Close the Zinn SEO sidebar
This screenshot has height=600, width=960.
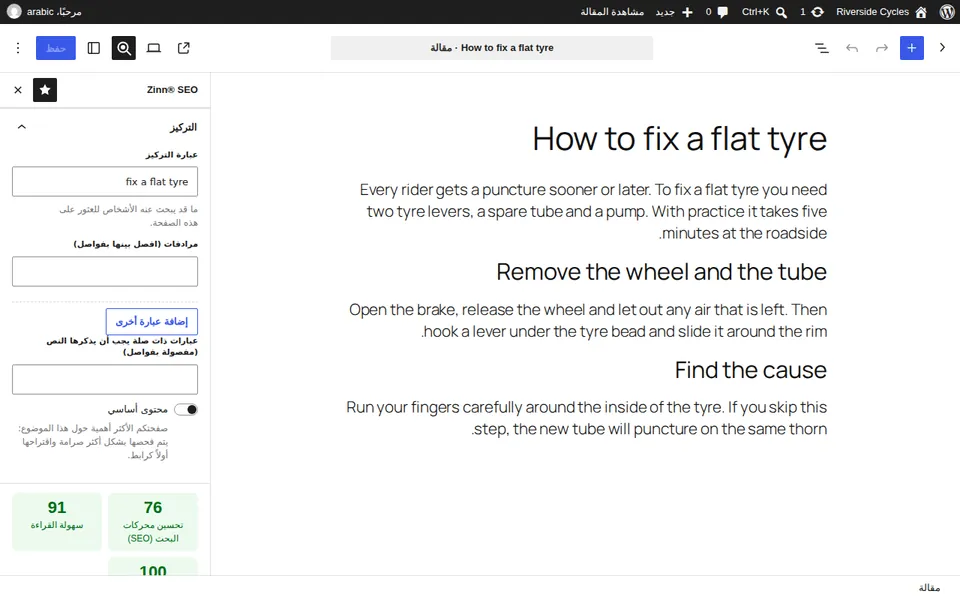(x=18, y=90)
